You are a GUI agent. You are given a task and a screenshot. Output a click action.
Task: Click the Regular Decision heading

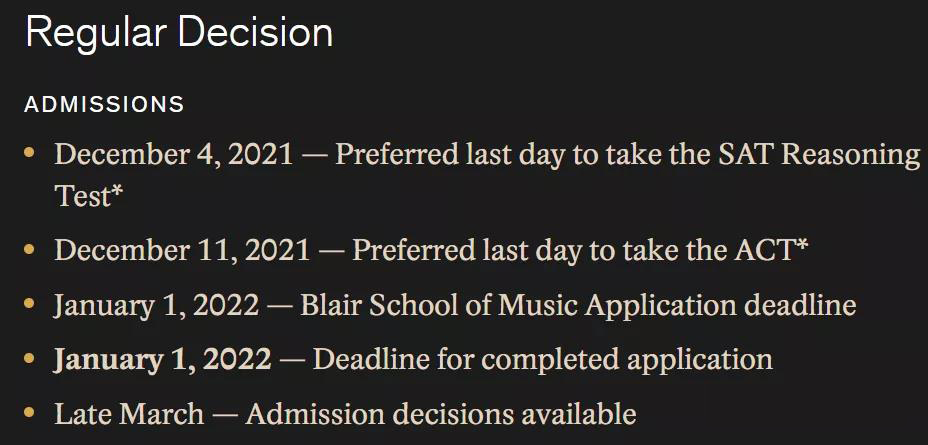pyautogui.click(x=179, y=32)
